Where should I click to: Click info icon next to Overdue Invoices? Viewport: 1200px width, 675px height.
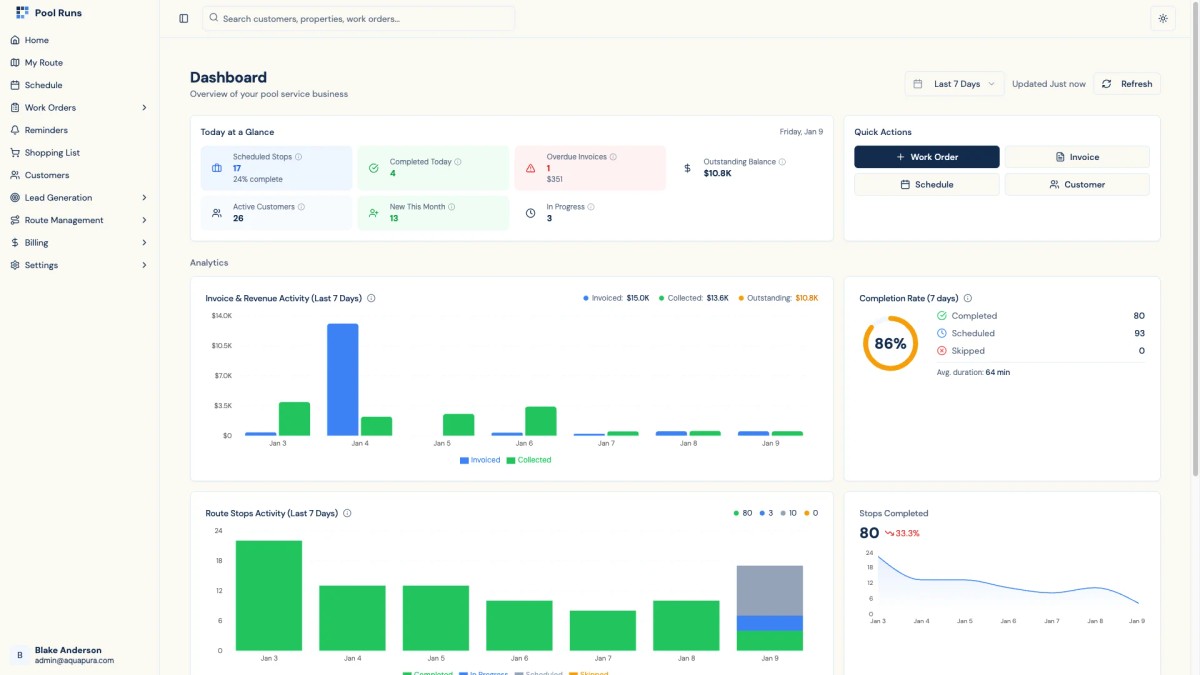pyautogui.click(x=613, y=157)
